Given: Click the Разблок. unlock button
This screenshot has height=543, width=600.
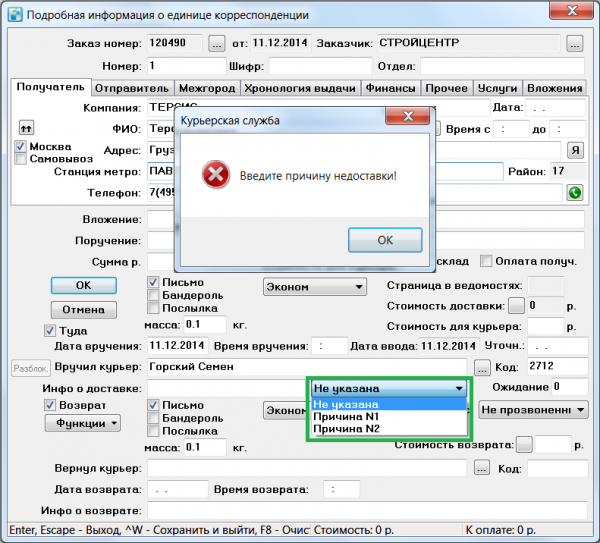Looking at the screenshot, I should (x=27, y=367).
